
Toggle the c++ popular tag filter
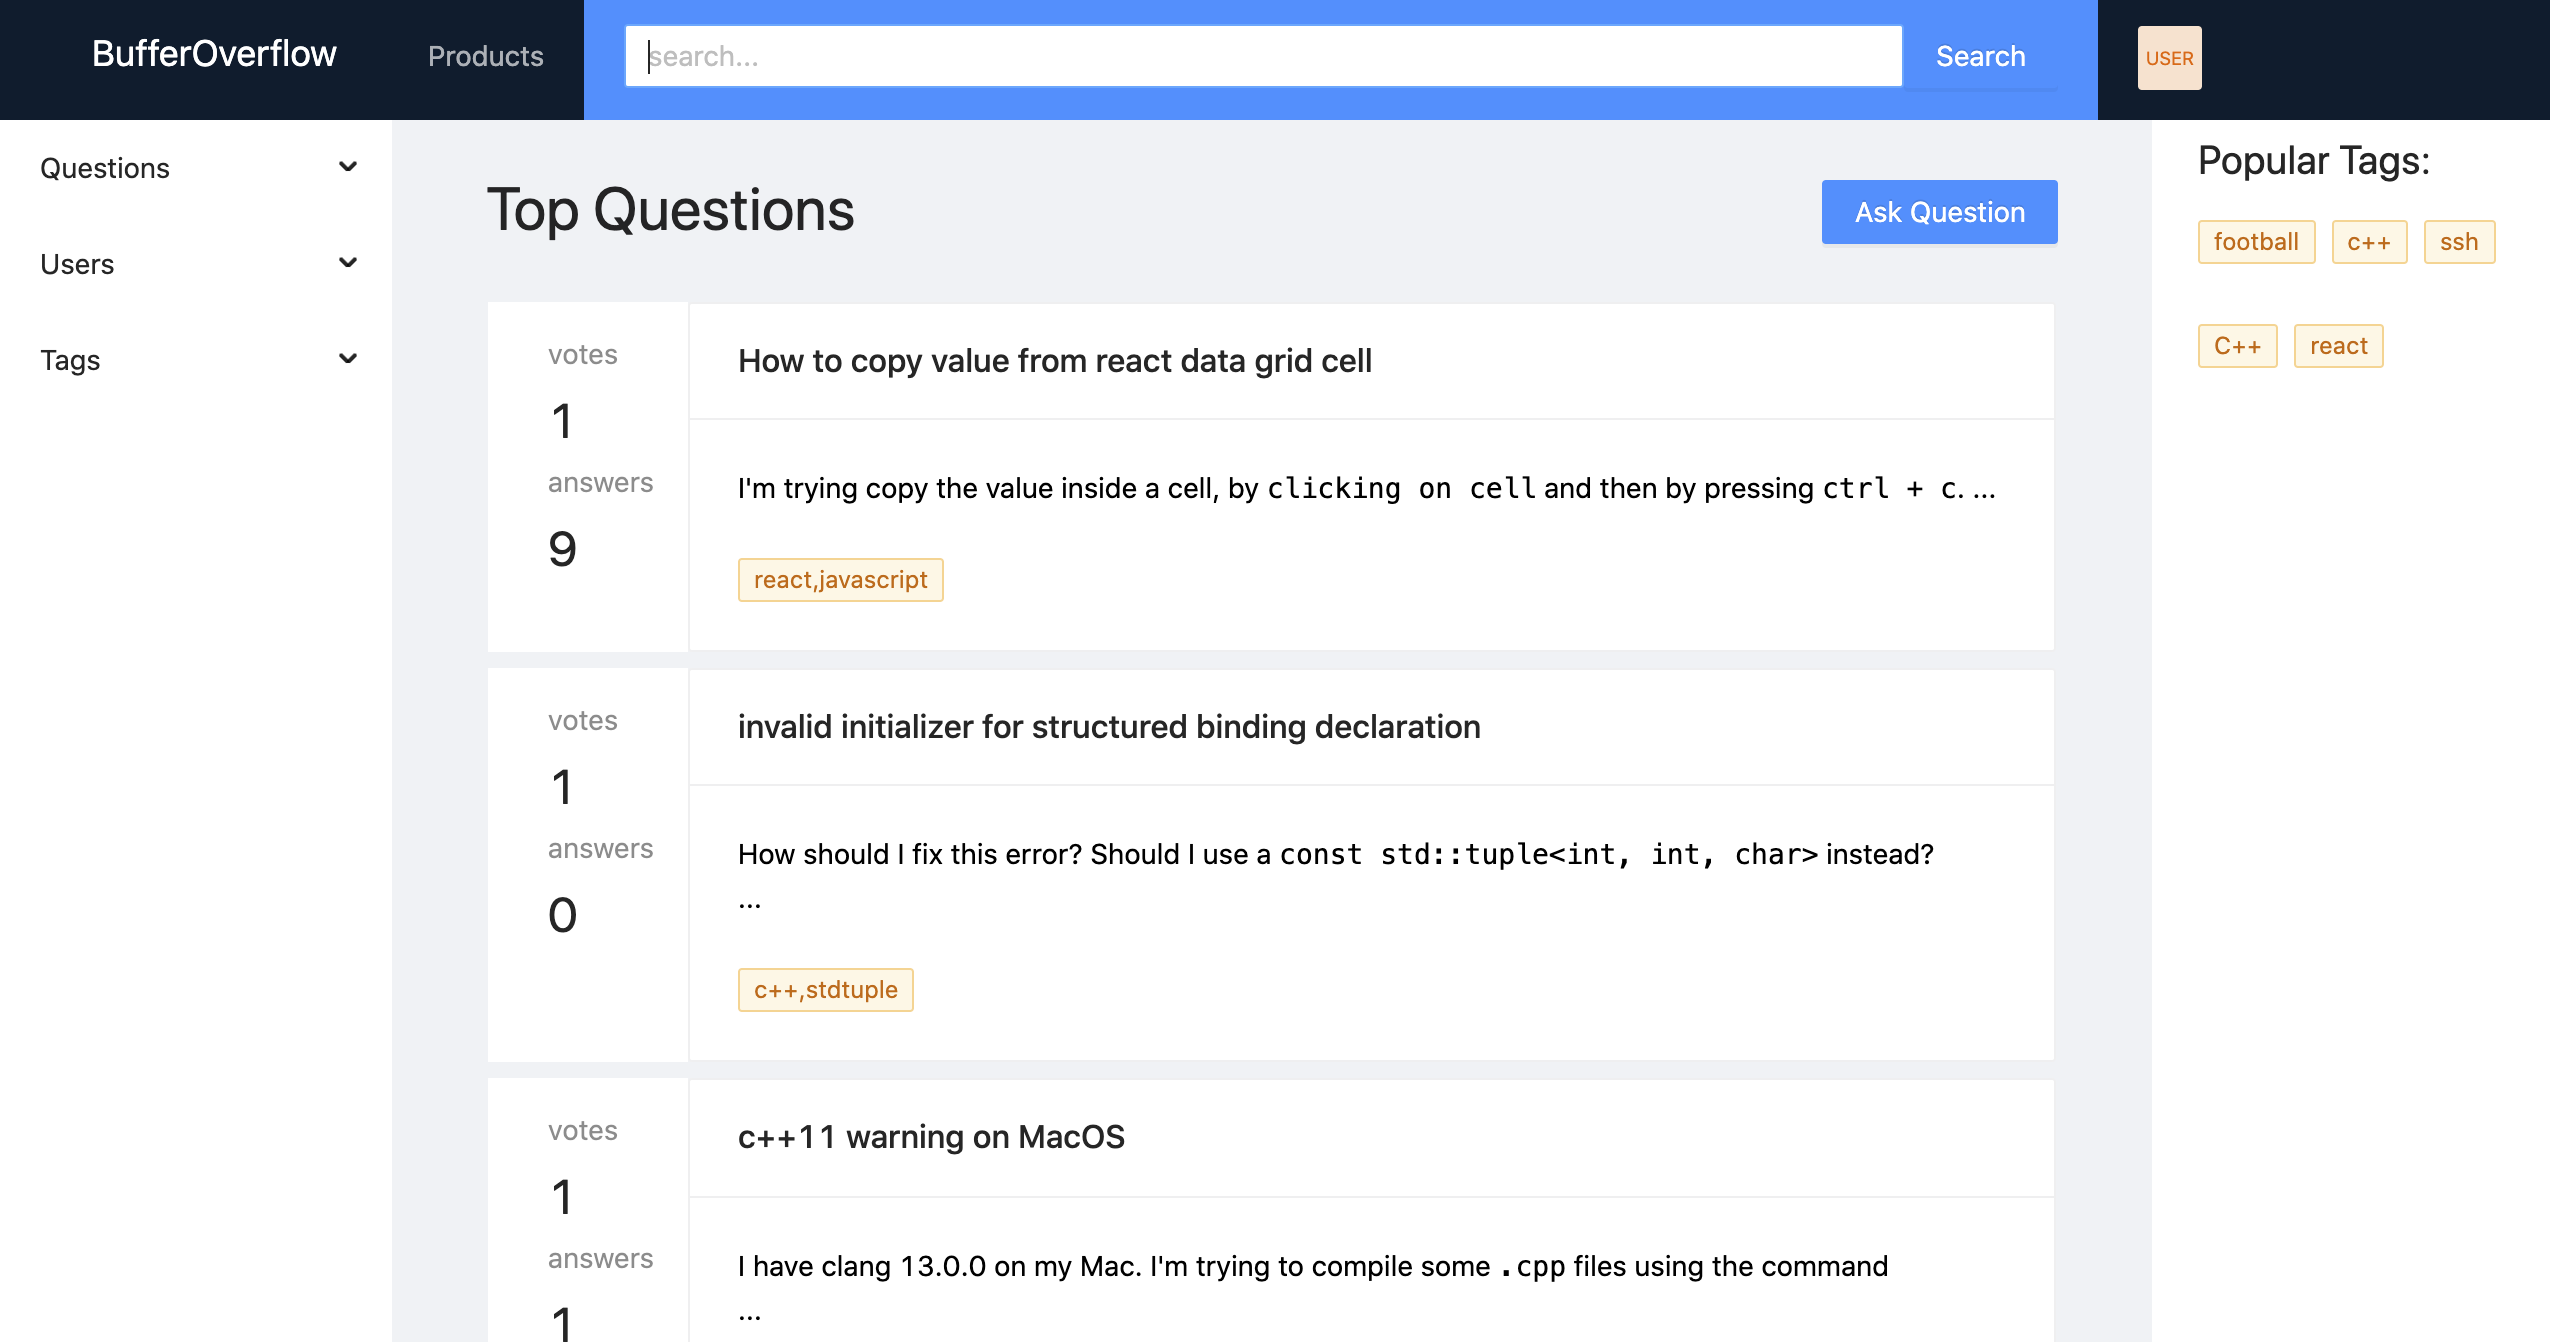2368,241
